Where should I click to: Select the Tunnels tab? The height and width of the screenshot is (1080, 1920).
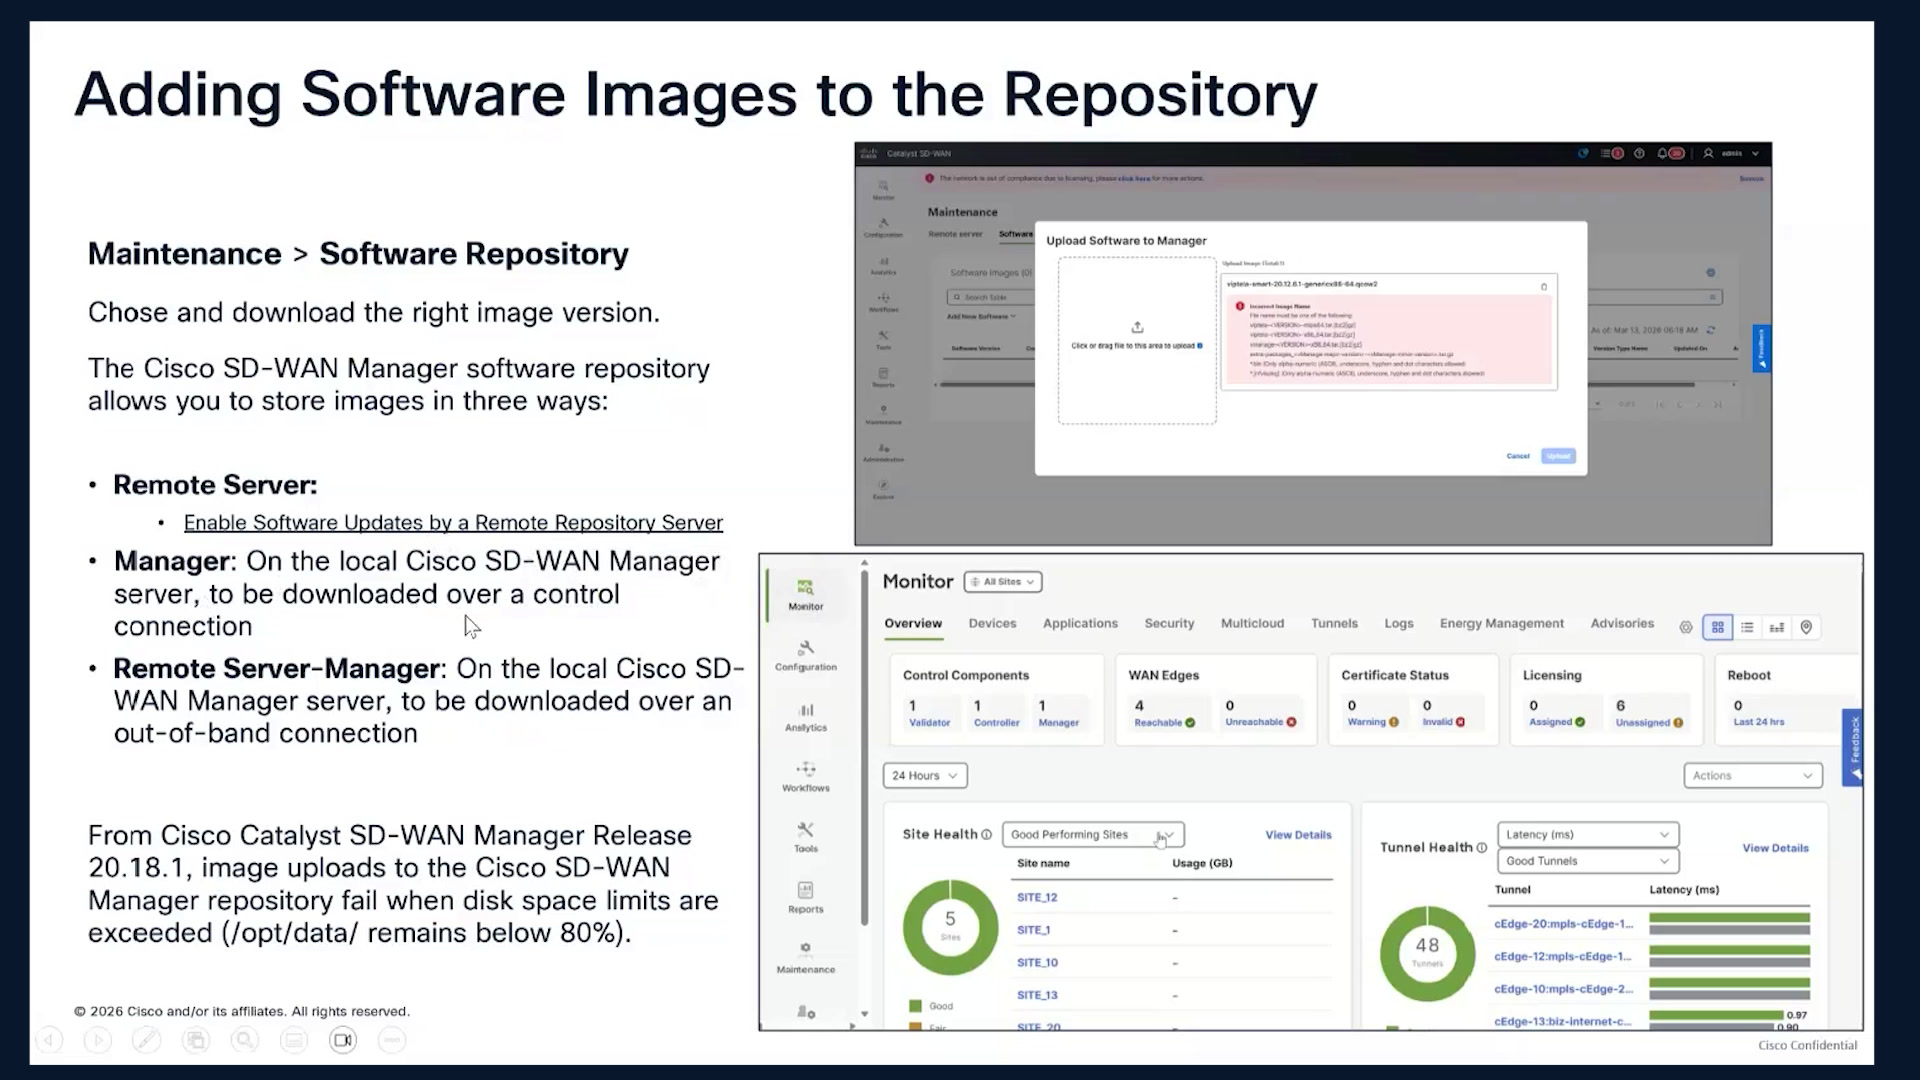pos(1334,623)
